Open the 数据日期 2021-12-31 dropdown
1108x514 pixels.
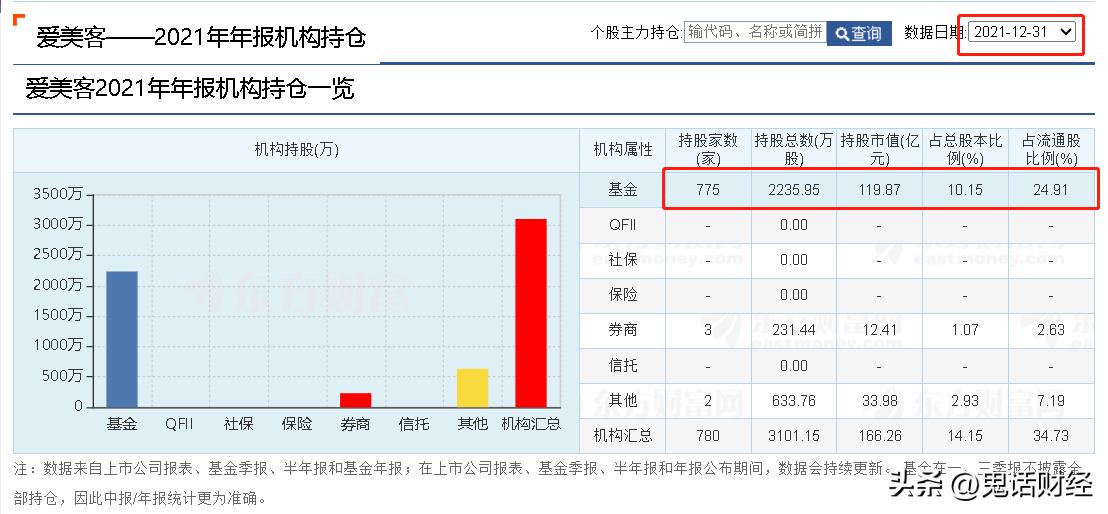click(1022, 31)
